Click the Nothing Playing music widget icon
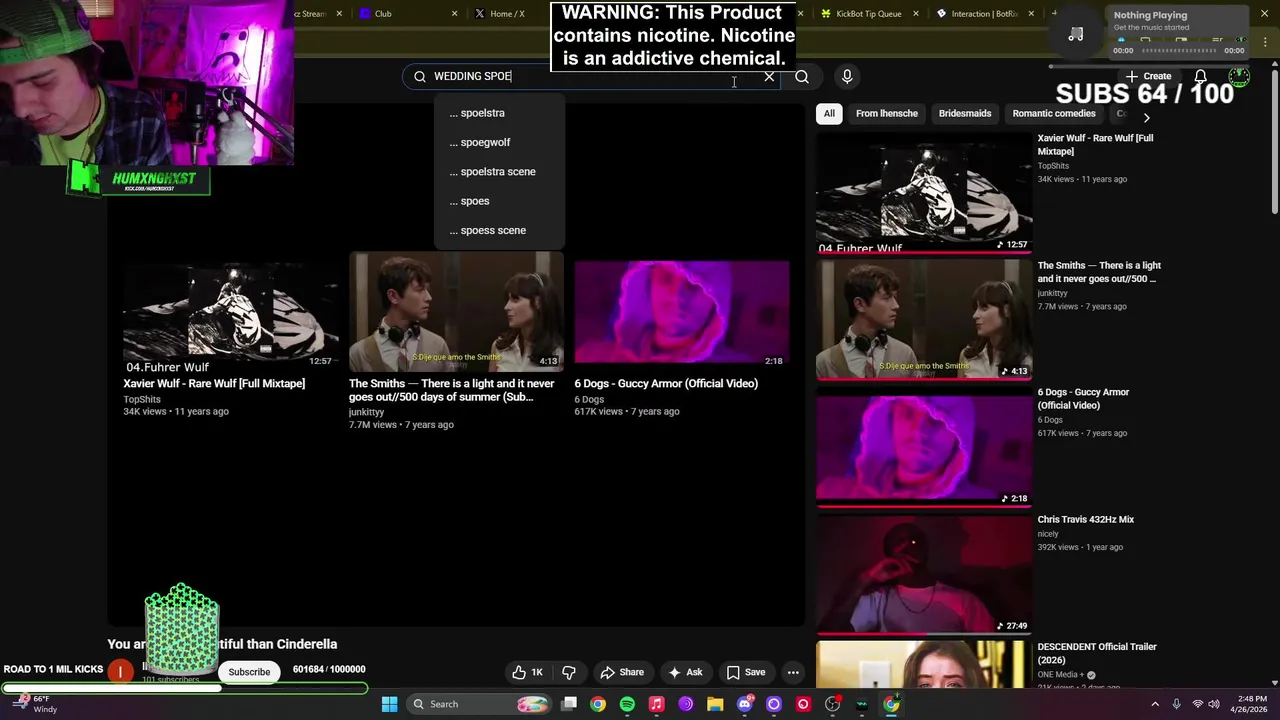The image size is (1280, 720). [1076, 35]
